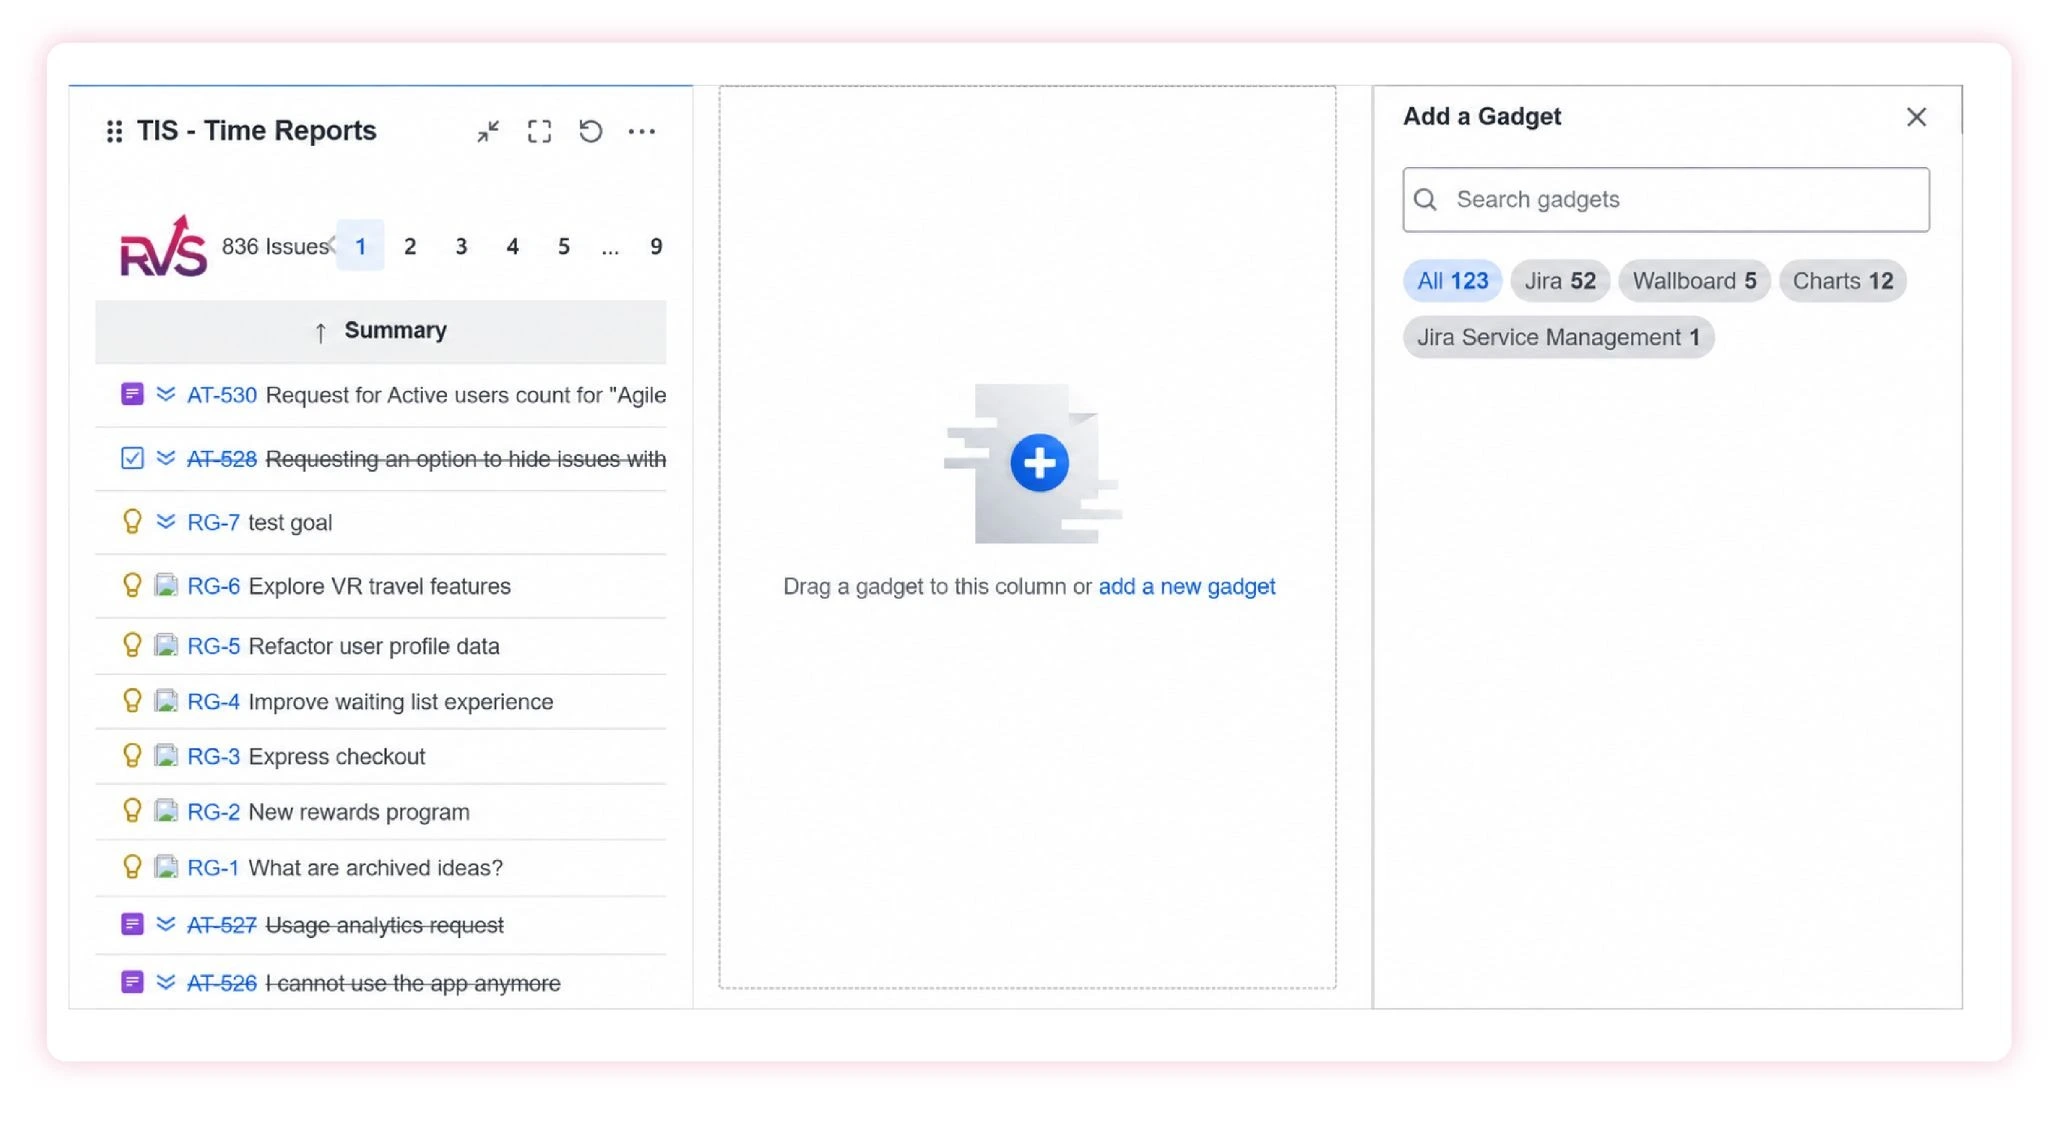Click the 'add a new gadget' link
The width and height of the screenshot is (2048, 1121).
(x=1187, y=586)
